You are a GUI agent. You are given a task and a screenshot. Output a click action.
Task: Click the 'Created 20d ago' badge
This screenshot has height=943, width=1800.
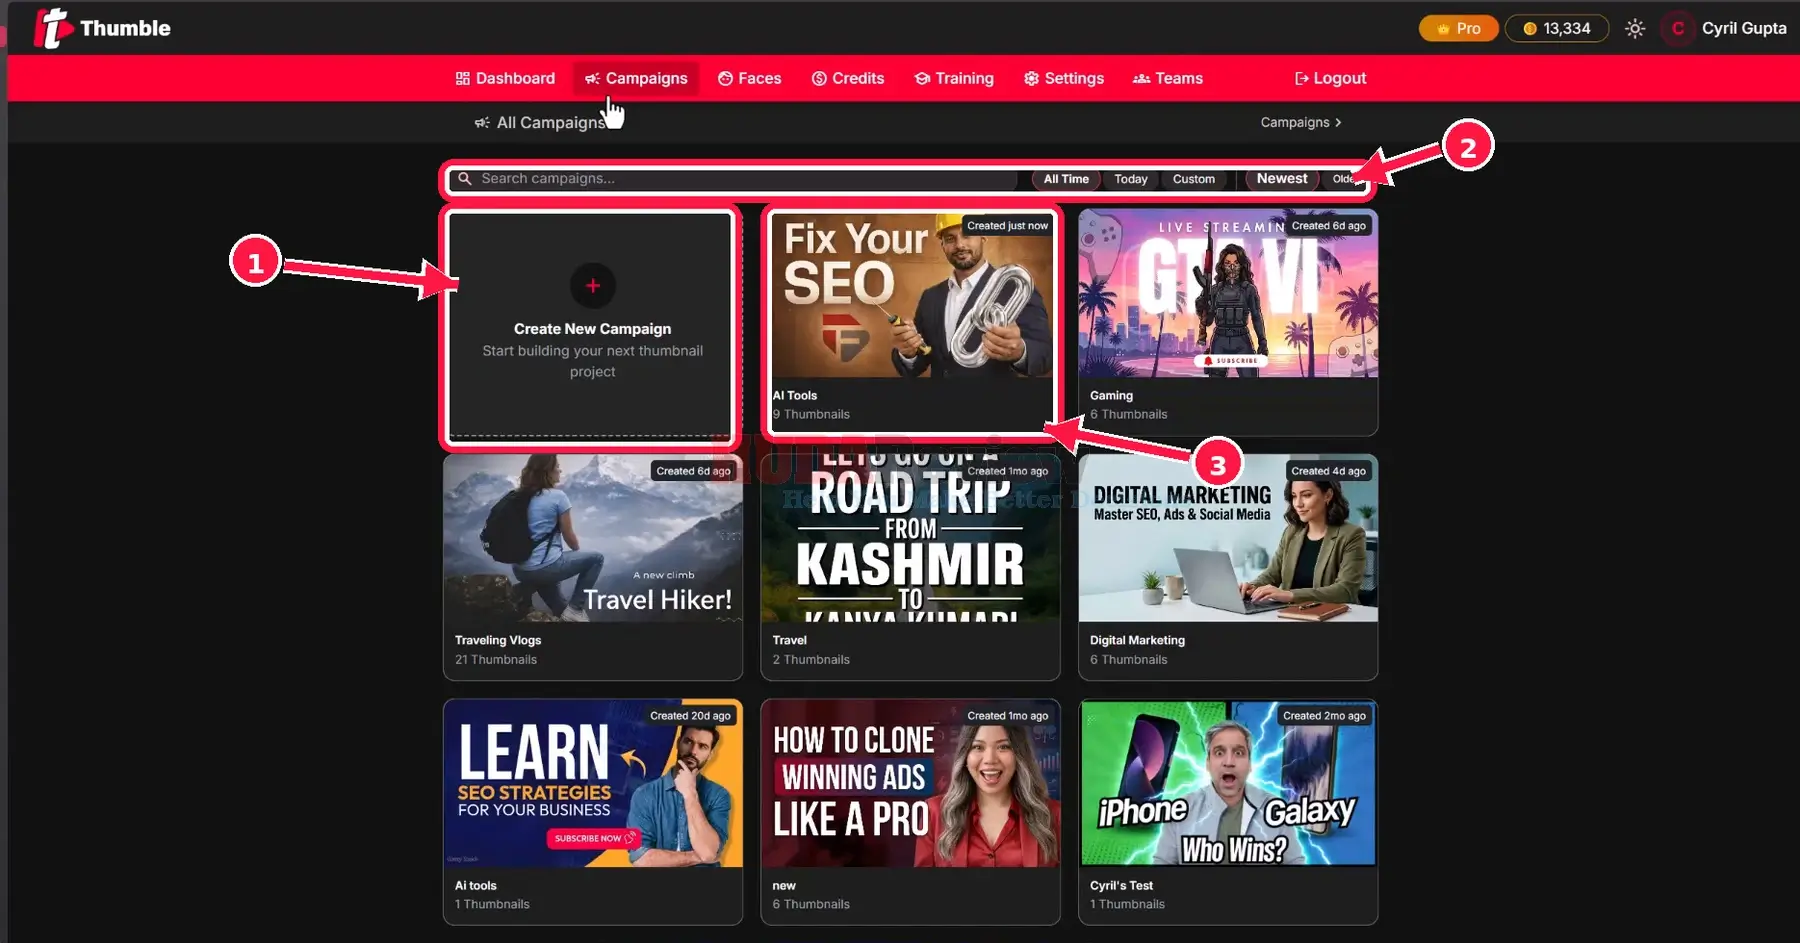coord(690,716)
